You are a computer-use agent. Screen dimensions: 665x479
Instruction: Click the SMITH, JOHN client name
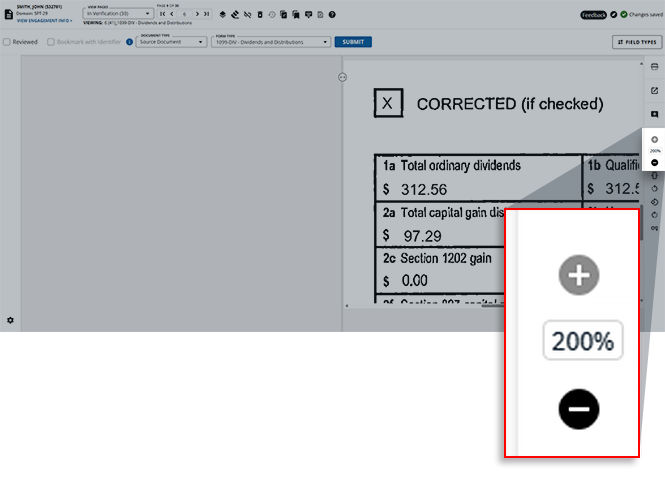coord(39,7)
